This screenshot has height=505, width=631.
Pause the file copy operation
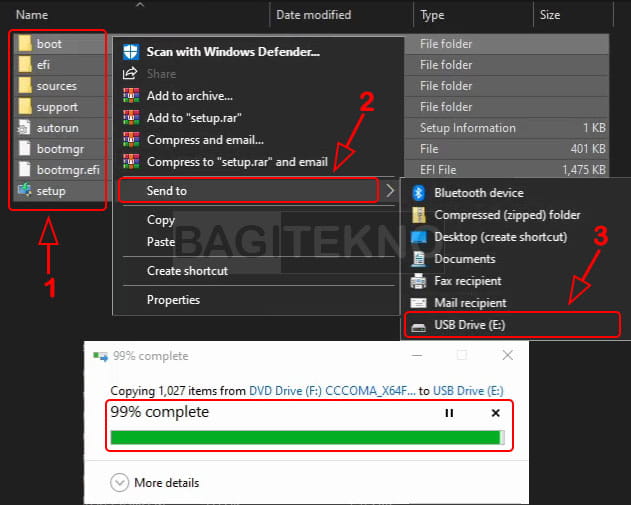click(x=449, y=413)
